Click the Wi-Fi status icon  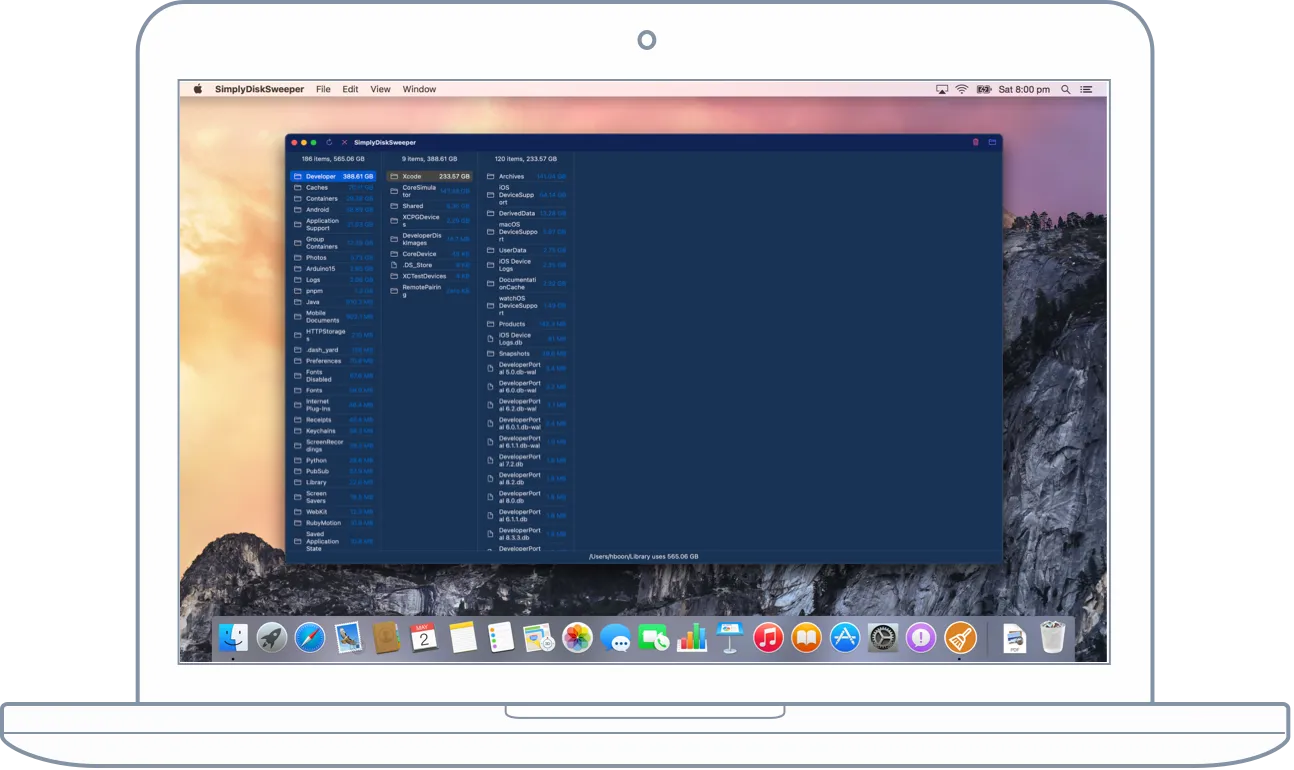[x=961, y=89]
